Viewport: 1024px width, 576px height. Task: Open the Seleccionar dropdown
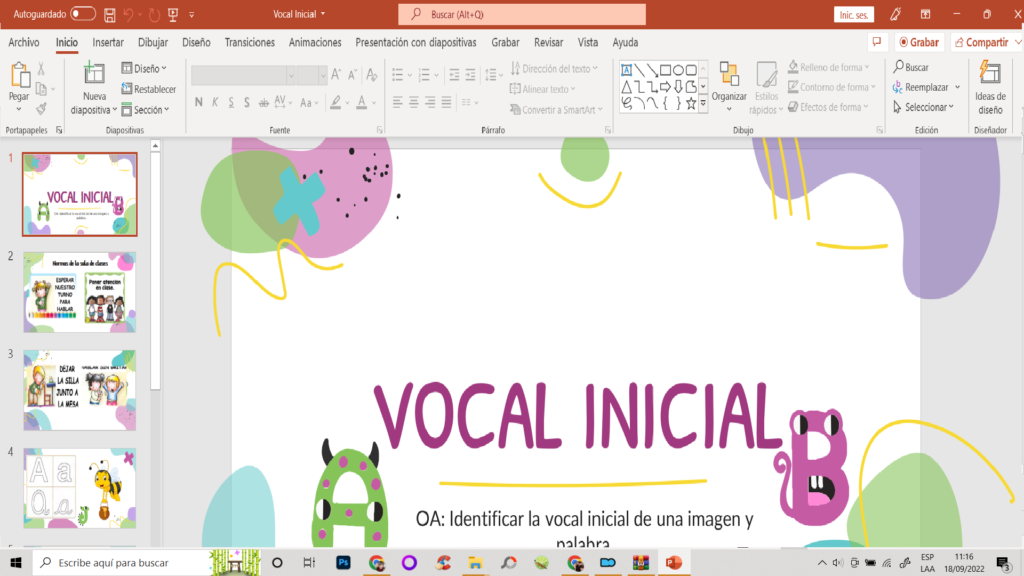click(x=928, y=107)
